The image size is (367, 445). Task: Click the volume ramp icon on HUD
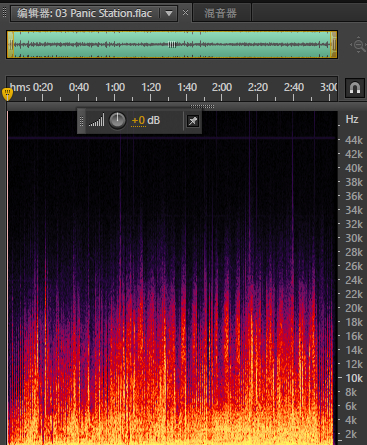click(96, 120)
